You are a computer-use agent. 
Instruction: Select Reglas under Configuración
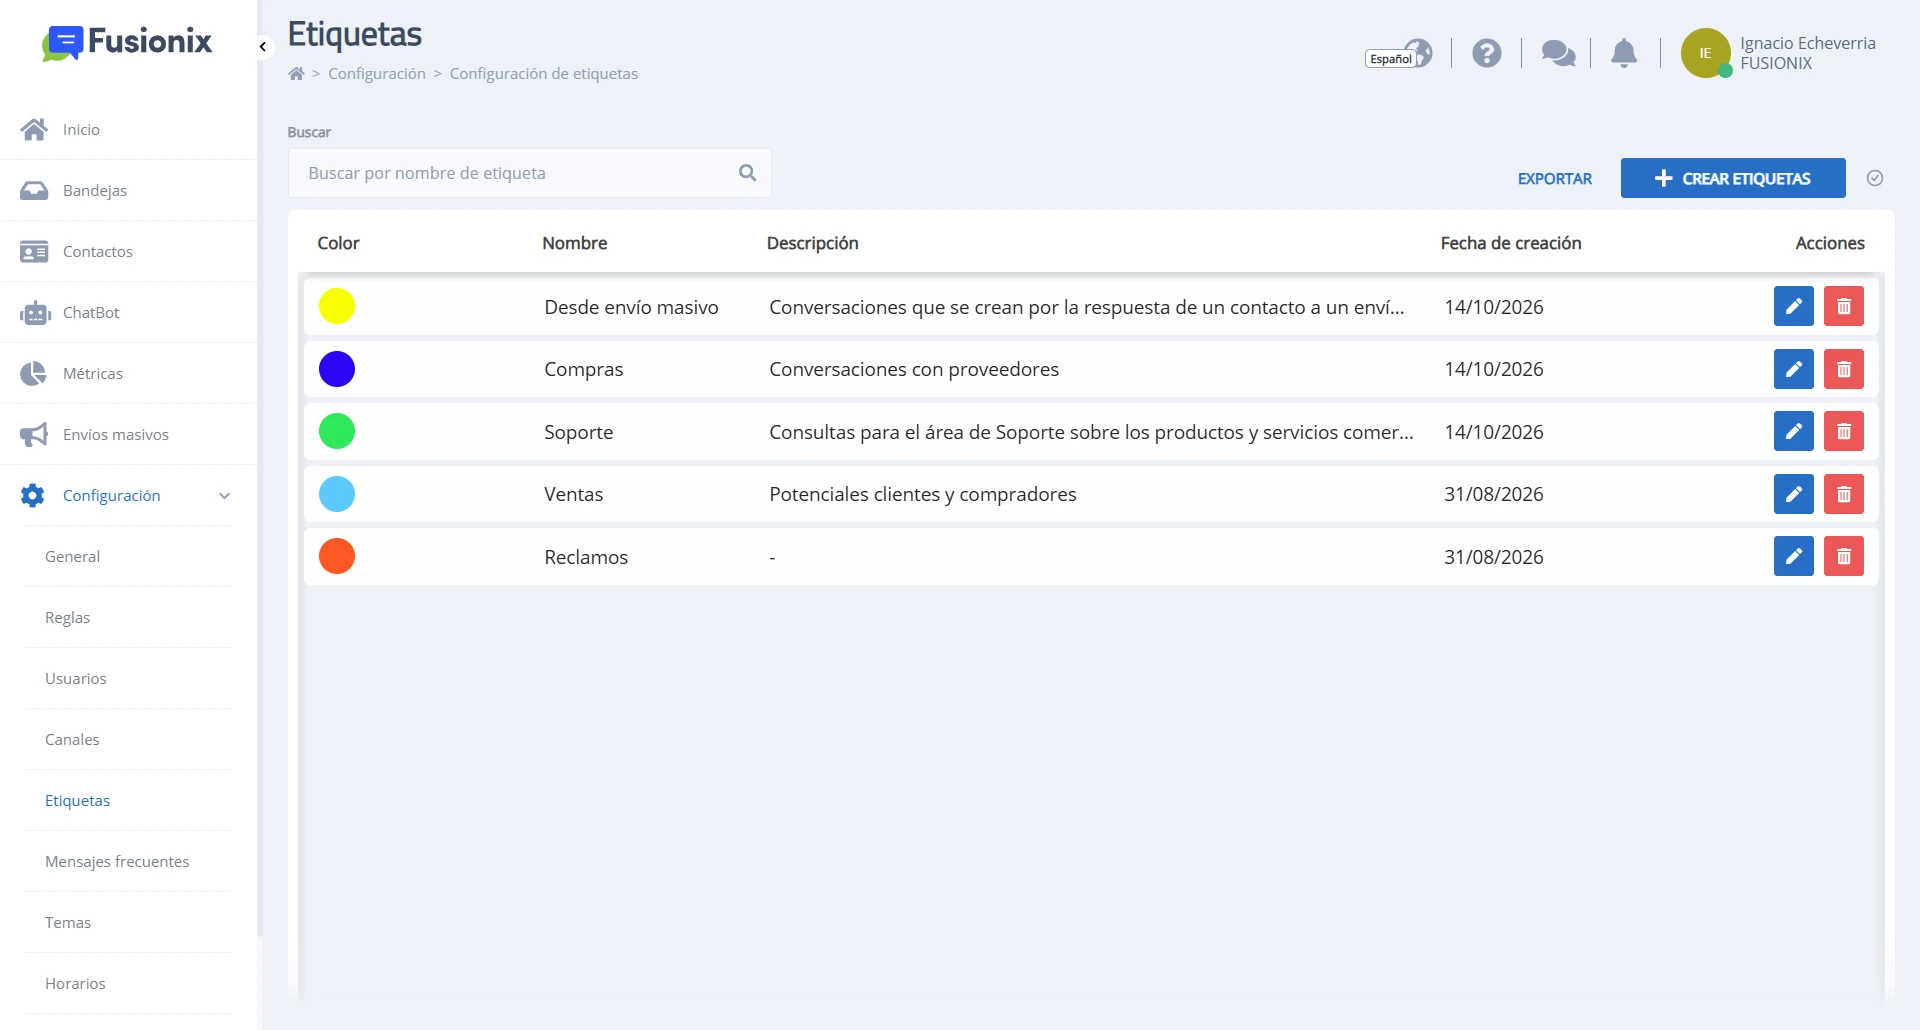(128, 618)
